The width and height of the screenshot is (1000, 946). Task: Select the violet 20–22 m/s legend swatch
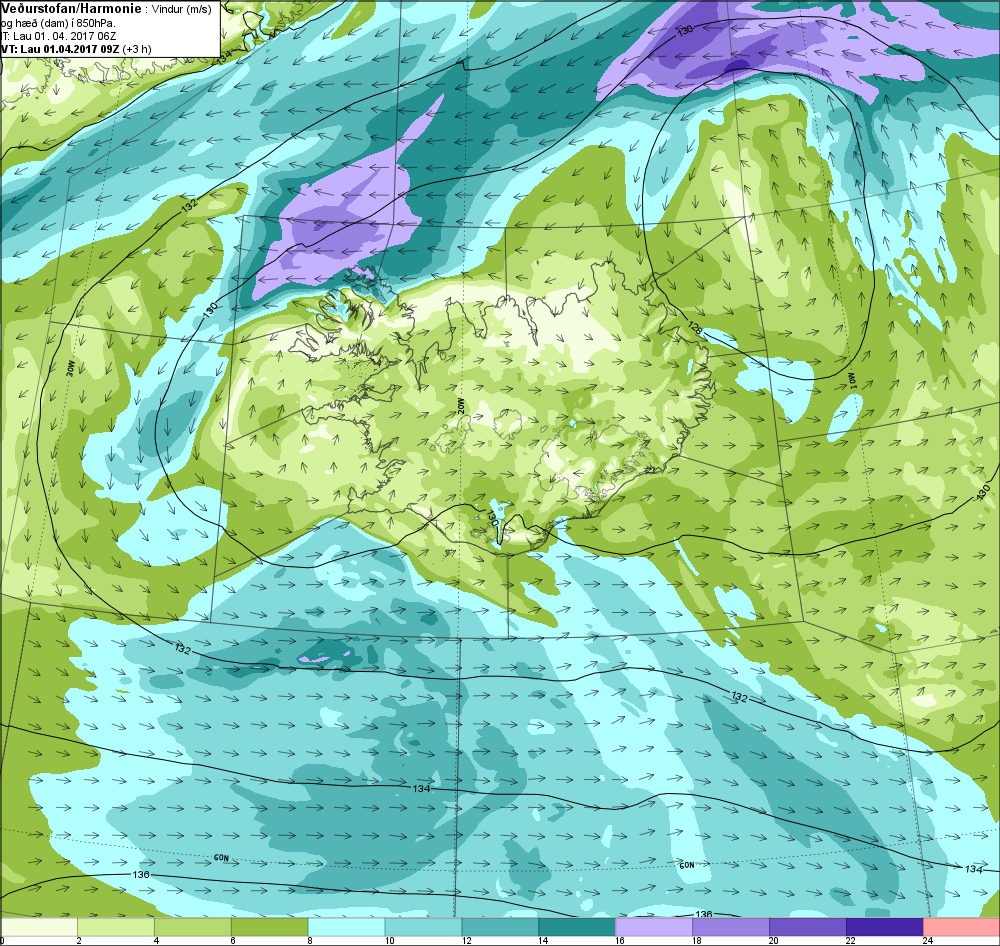coord(807,926)
